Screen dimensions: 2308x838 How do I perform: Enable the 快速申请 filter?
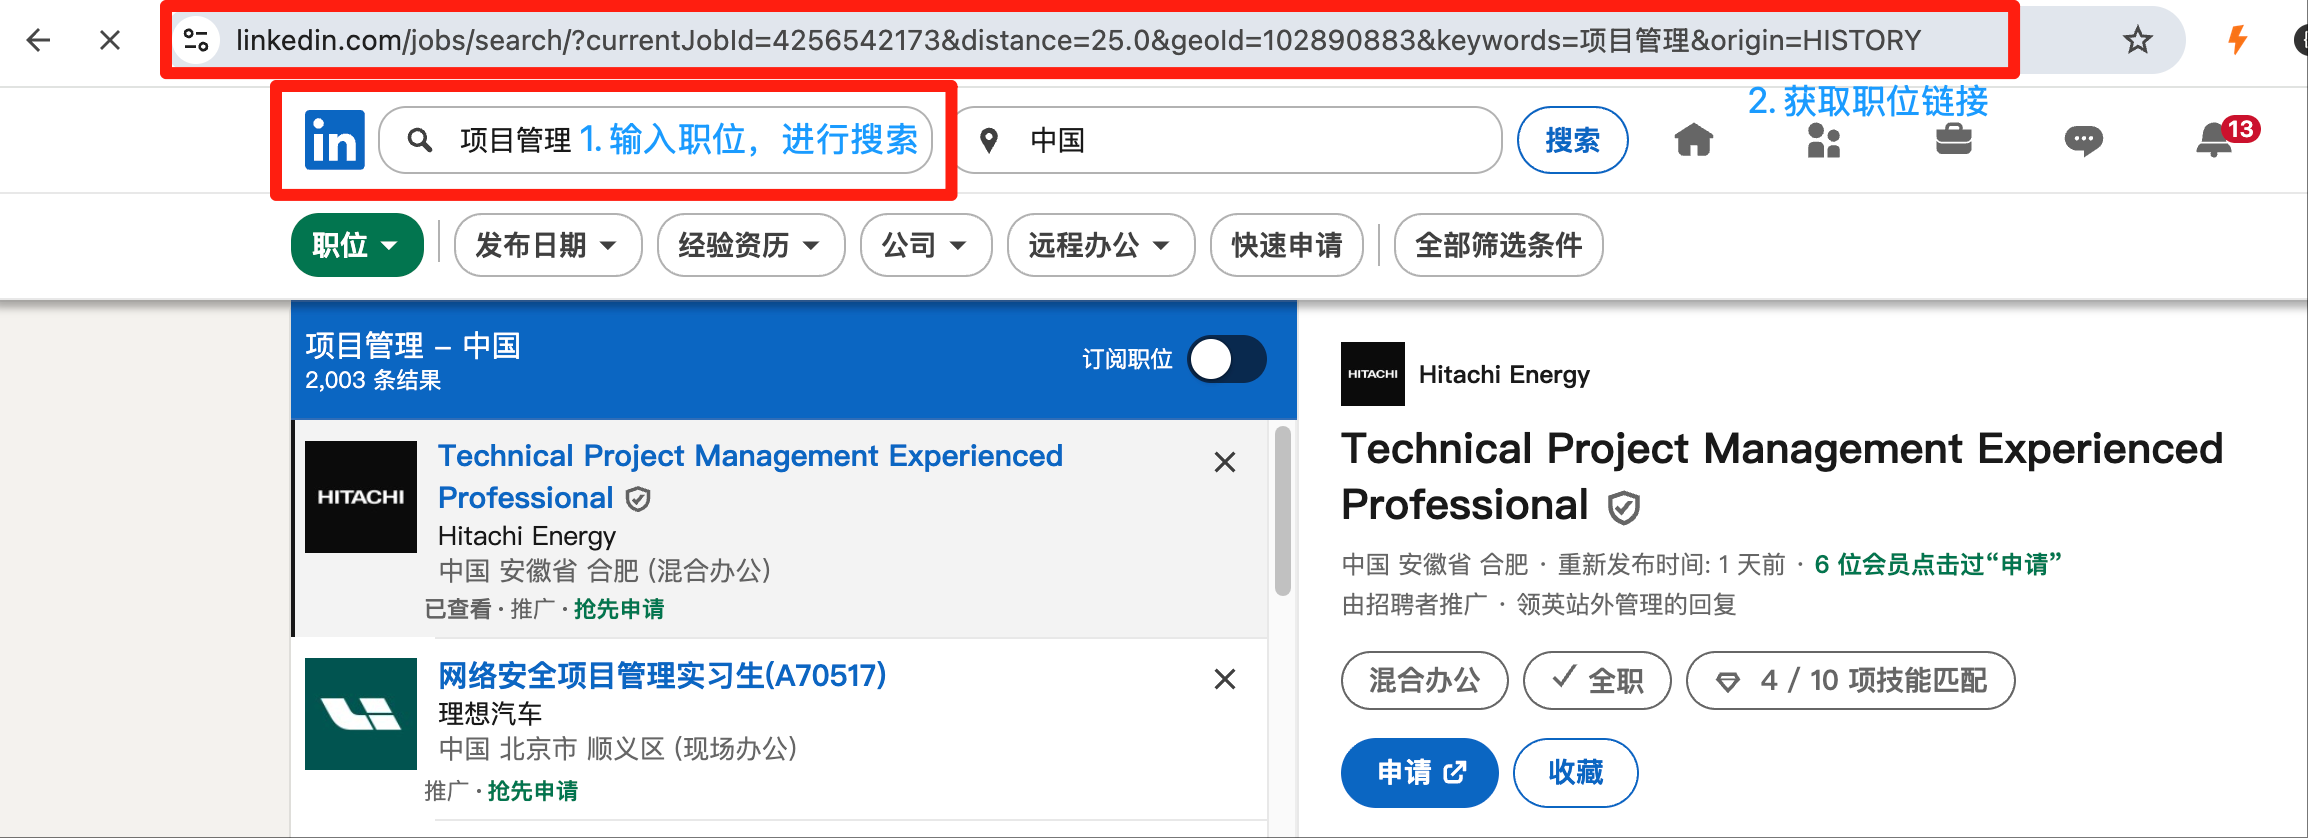click(x=1287, y=245)
